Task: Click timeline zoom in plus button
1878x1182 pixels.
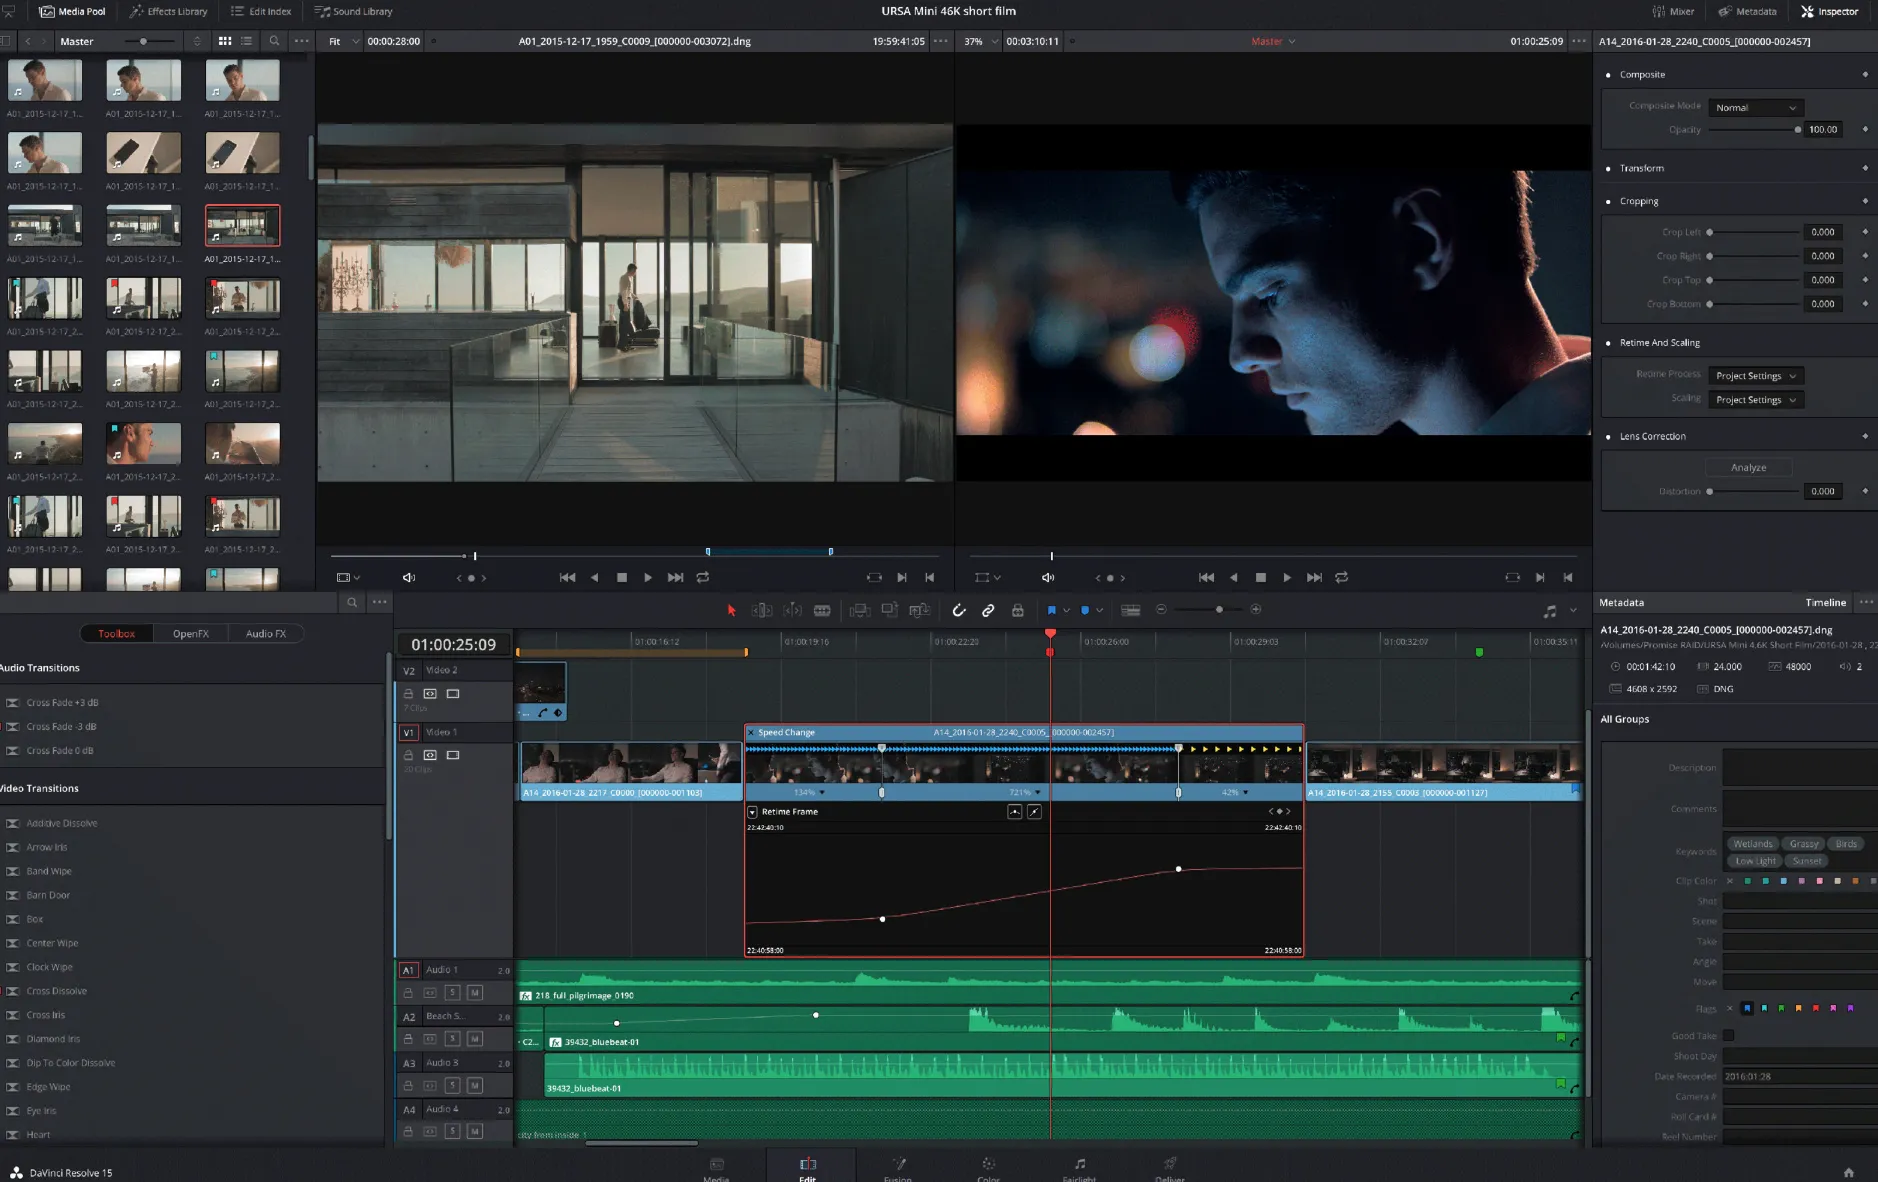Action: tap(1256, 609)
